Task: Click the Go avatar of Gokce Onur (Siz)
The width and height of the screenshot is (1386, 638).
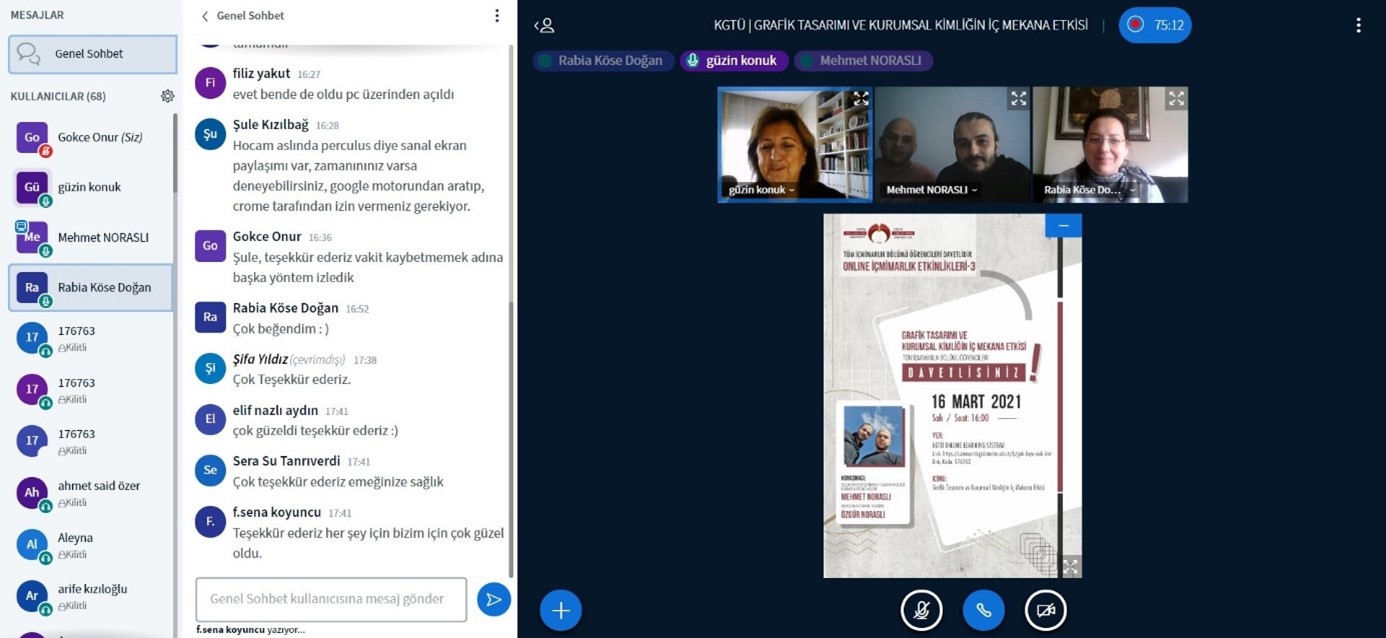Action: (x=32, y=137)
